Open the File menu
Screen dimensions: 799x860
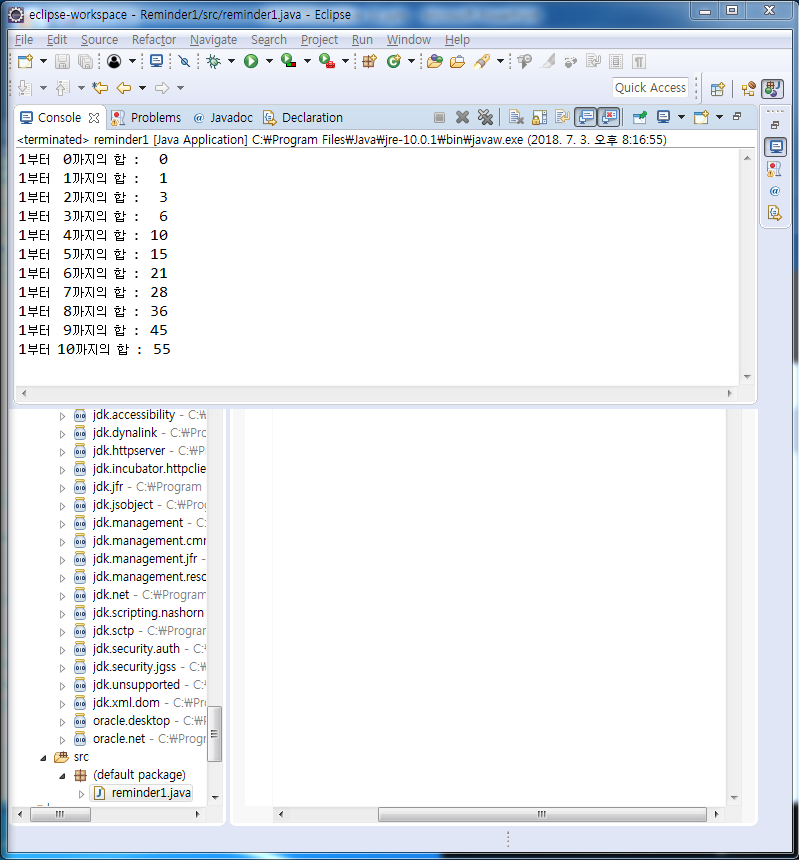click(24, 39)
